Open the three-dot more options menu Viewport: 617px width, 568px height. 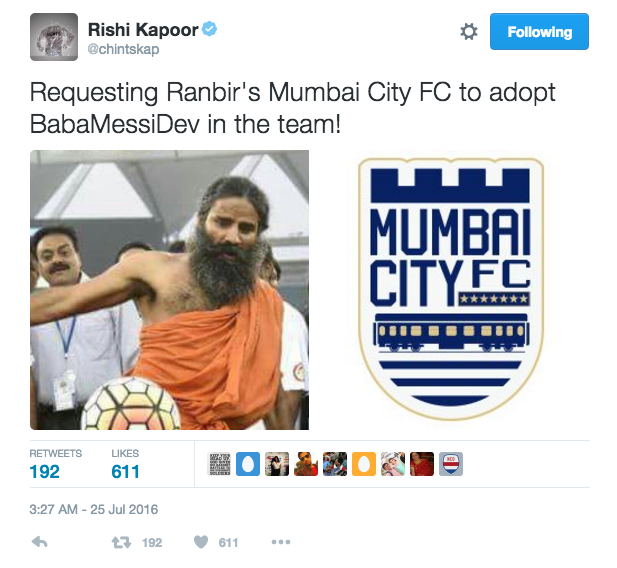pos(281,542)
